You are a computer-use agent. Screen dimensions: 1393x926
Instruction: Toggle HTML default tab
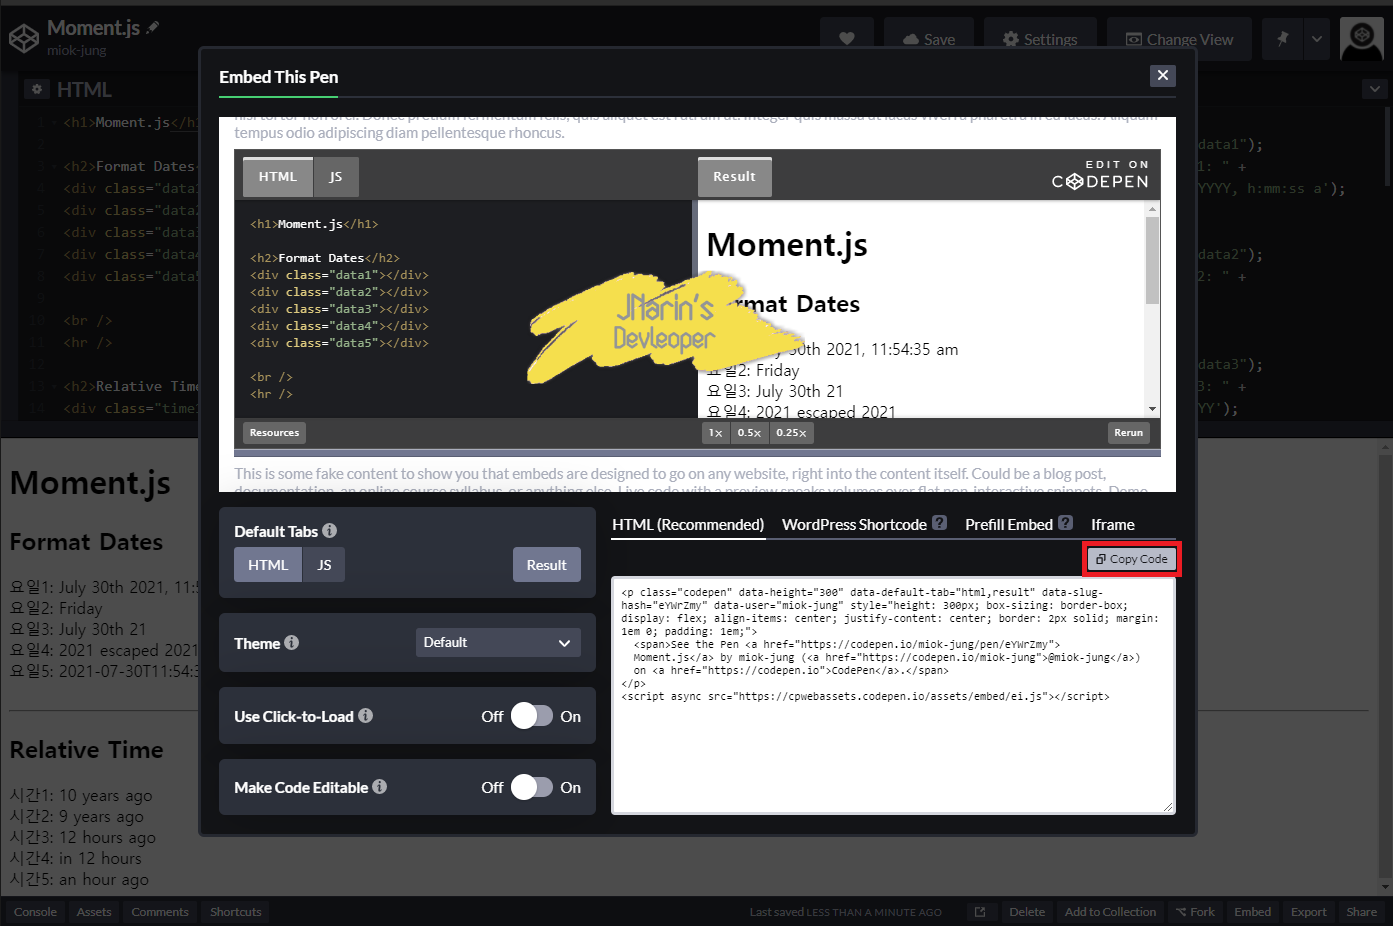[x=268, y=565]
